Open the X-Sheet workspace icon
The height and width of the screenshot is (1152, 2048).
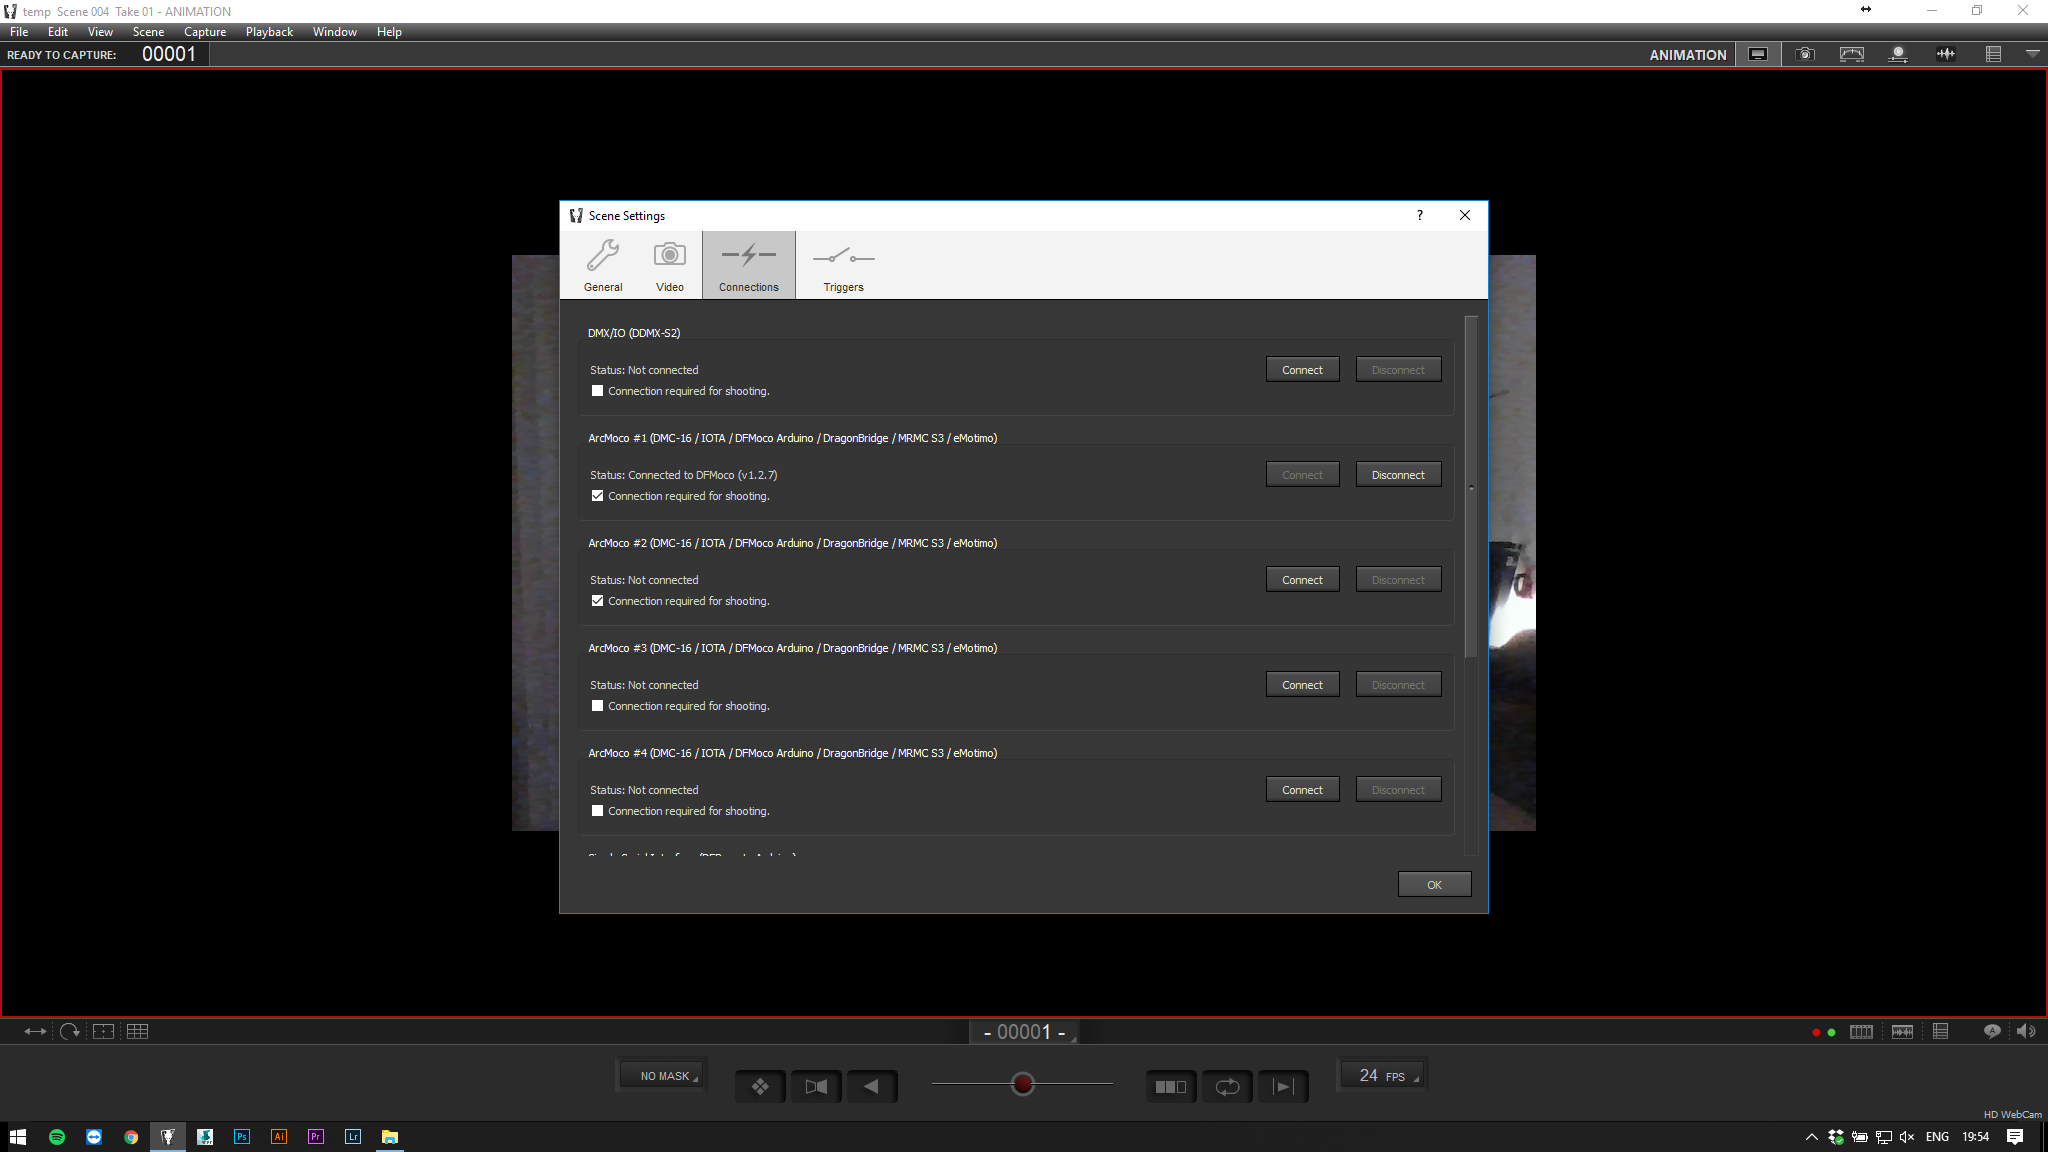1994,54
